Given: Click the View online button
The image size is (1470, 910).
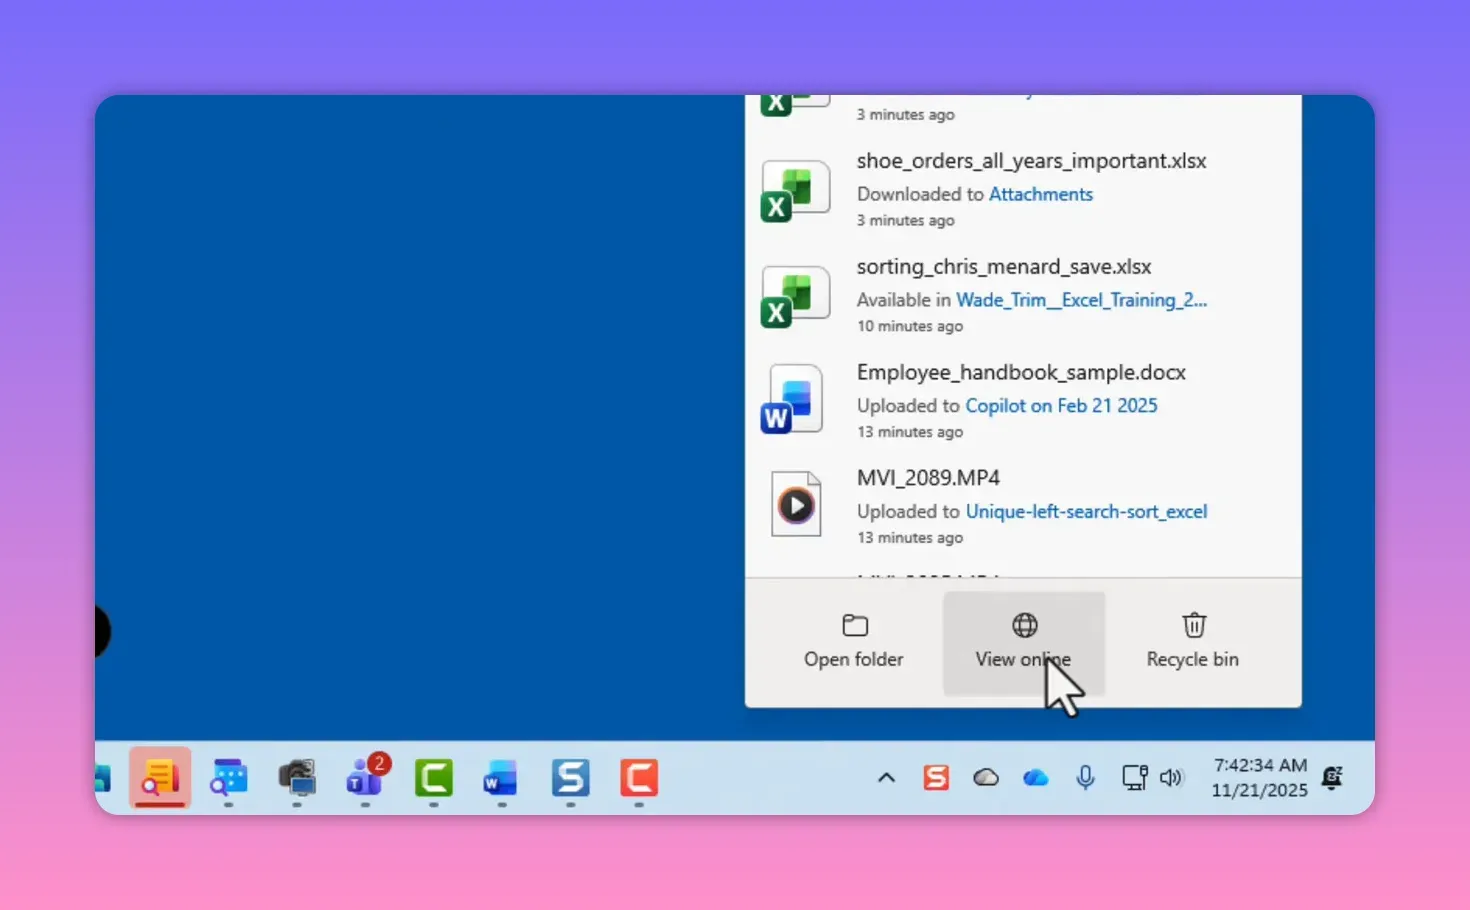Looking at the screenshot, I should [x=1023, y=640].
